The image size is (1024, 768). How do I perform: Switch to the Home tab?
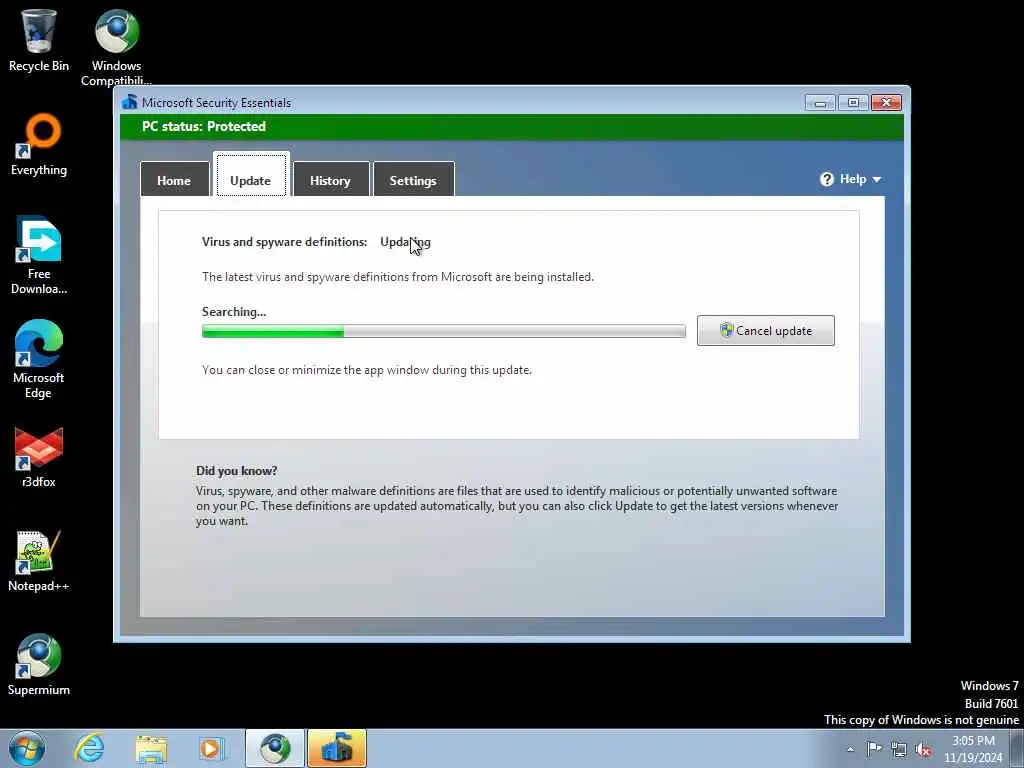pyautogui.click(x=174, y=180)
